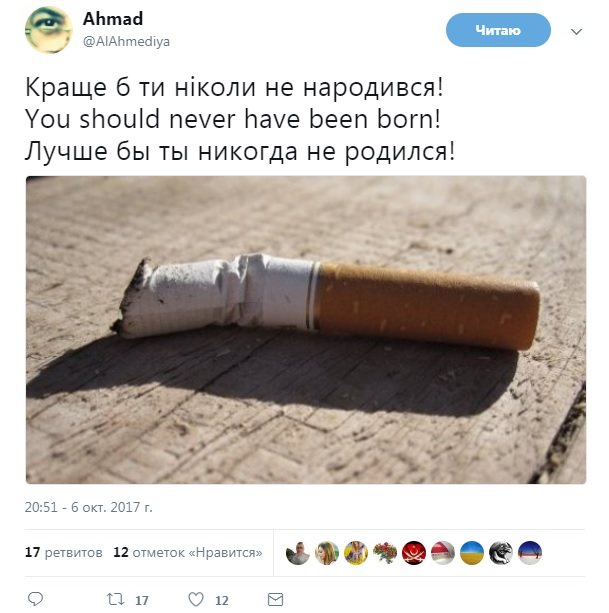Open the tweet timestamp 20:51 - 6 окт. 2017

click(88, 507)
